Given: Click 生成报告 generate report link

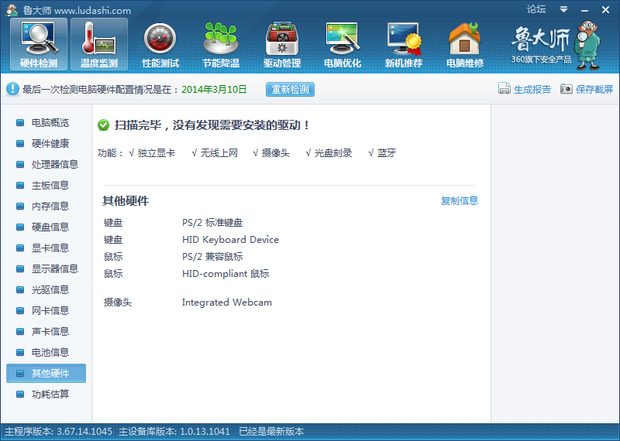Looking at the screenshot, I should (x=532, y=89).
